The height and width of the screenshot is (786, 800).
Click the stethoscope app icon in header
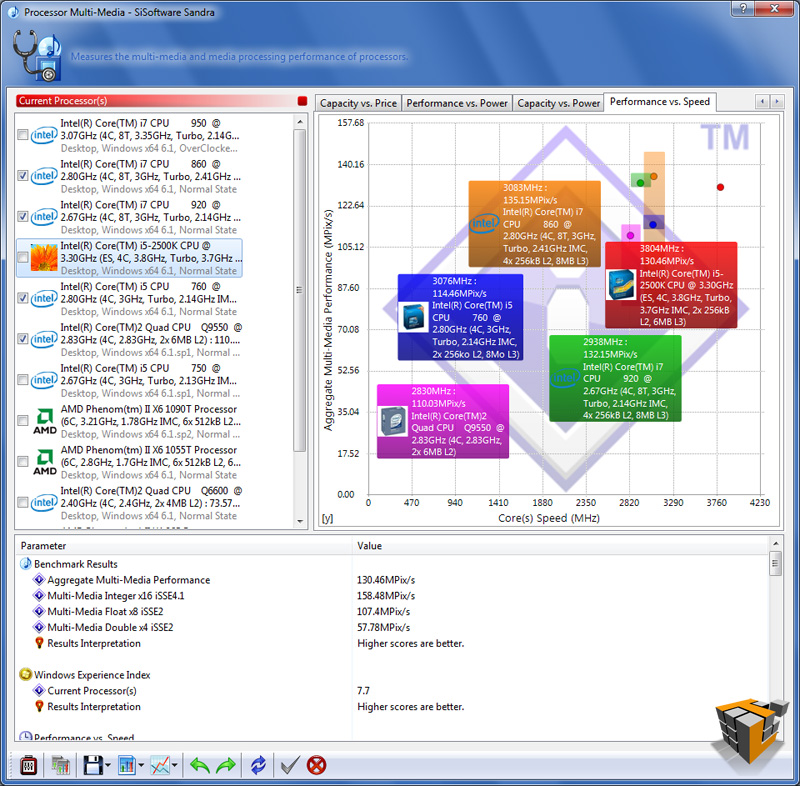[x=37, y=55]
